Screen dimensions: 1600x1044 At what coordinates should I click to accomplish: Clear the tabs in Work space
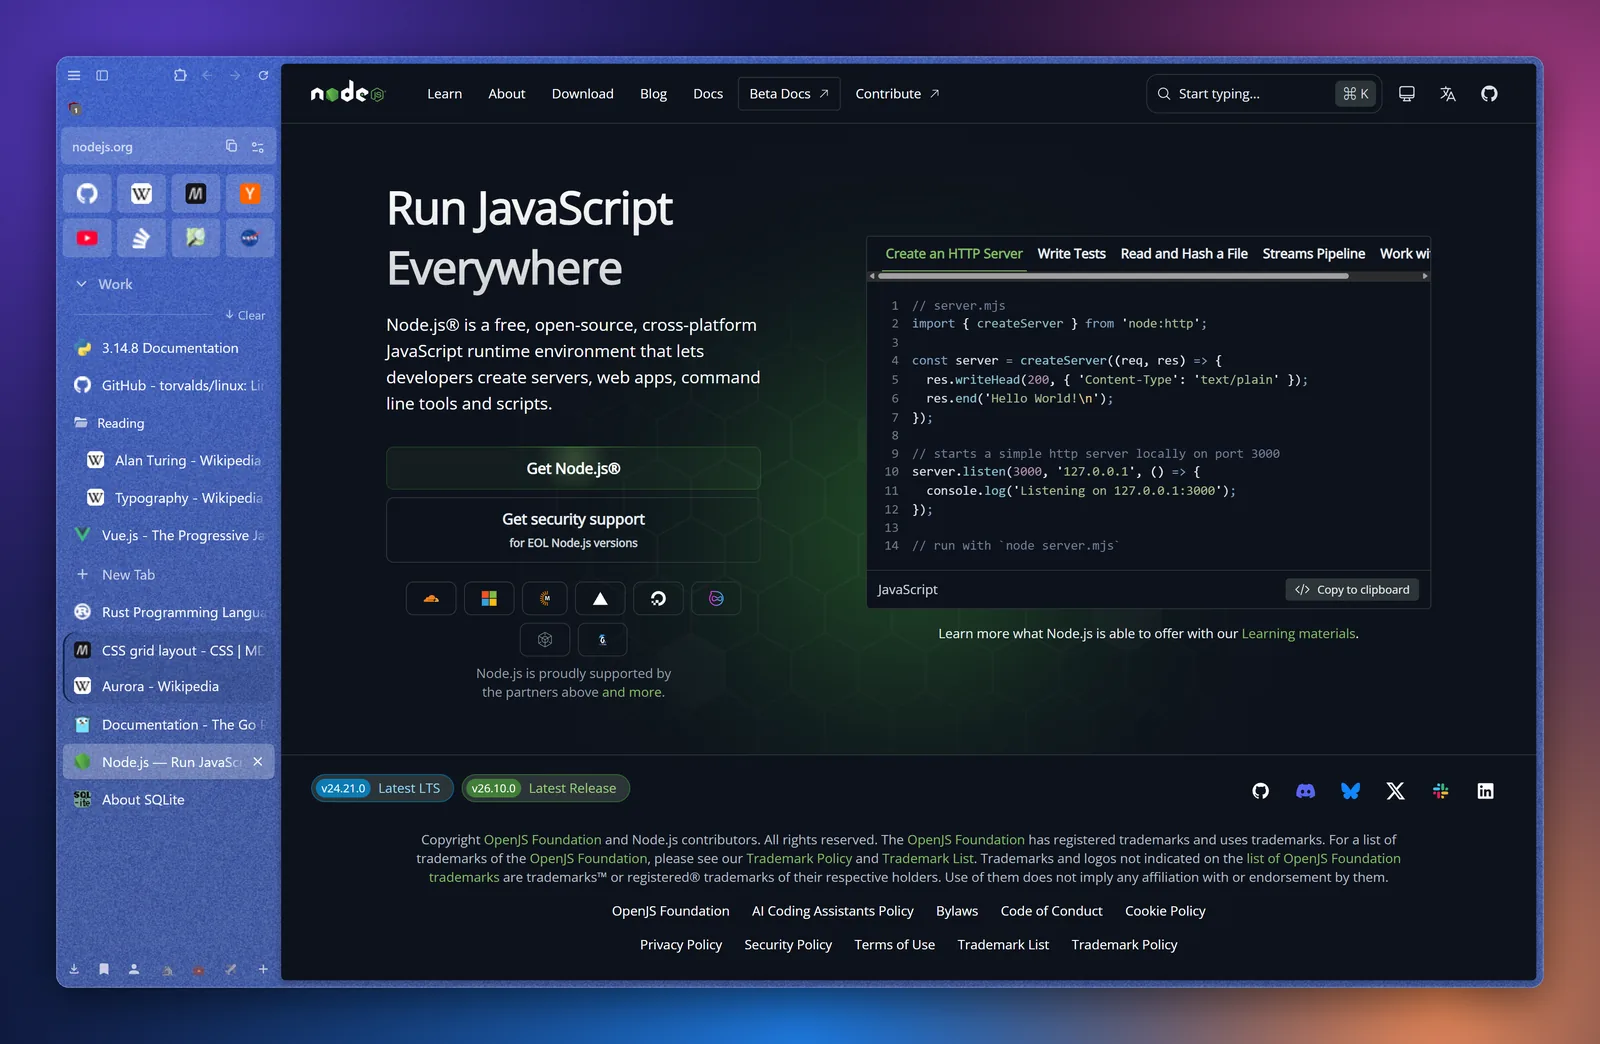pyautogui.click(x=245, y=315)
